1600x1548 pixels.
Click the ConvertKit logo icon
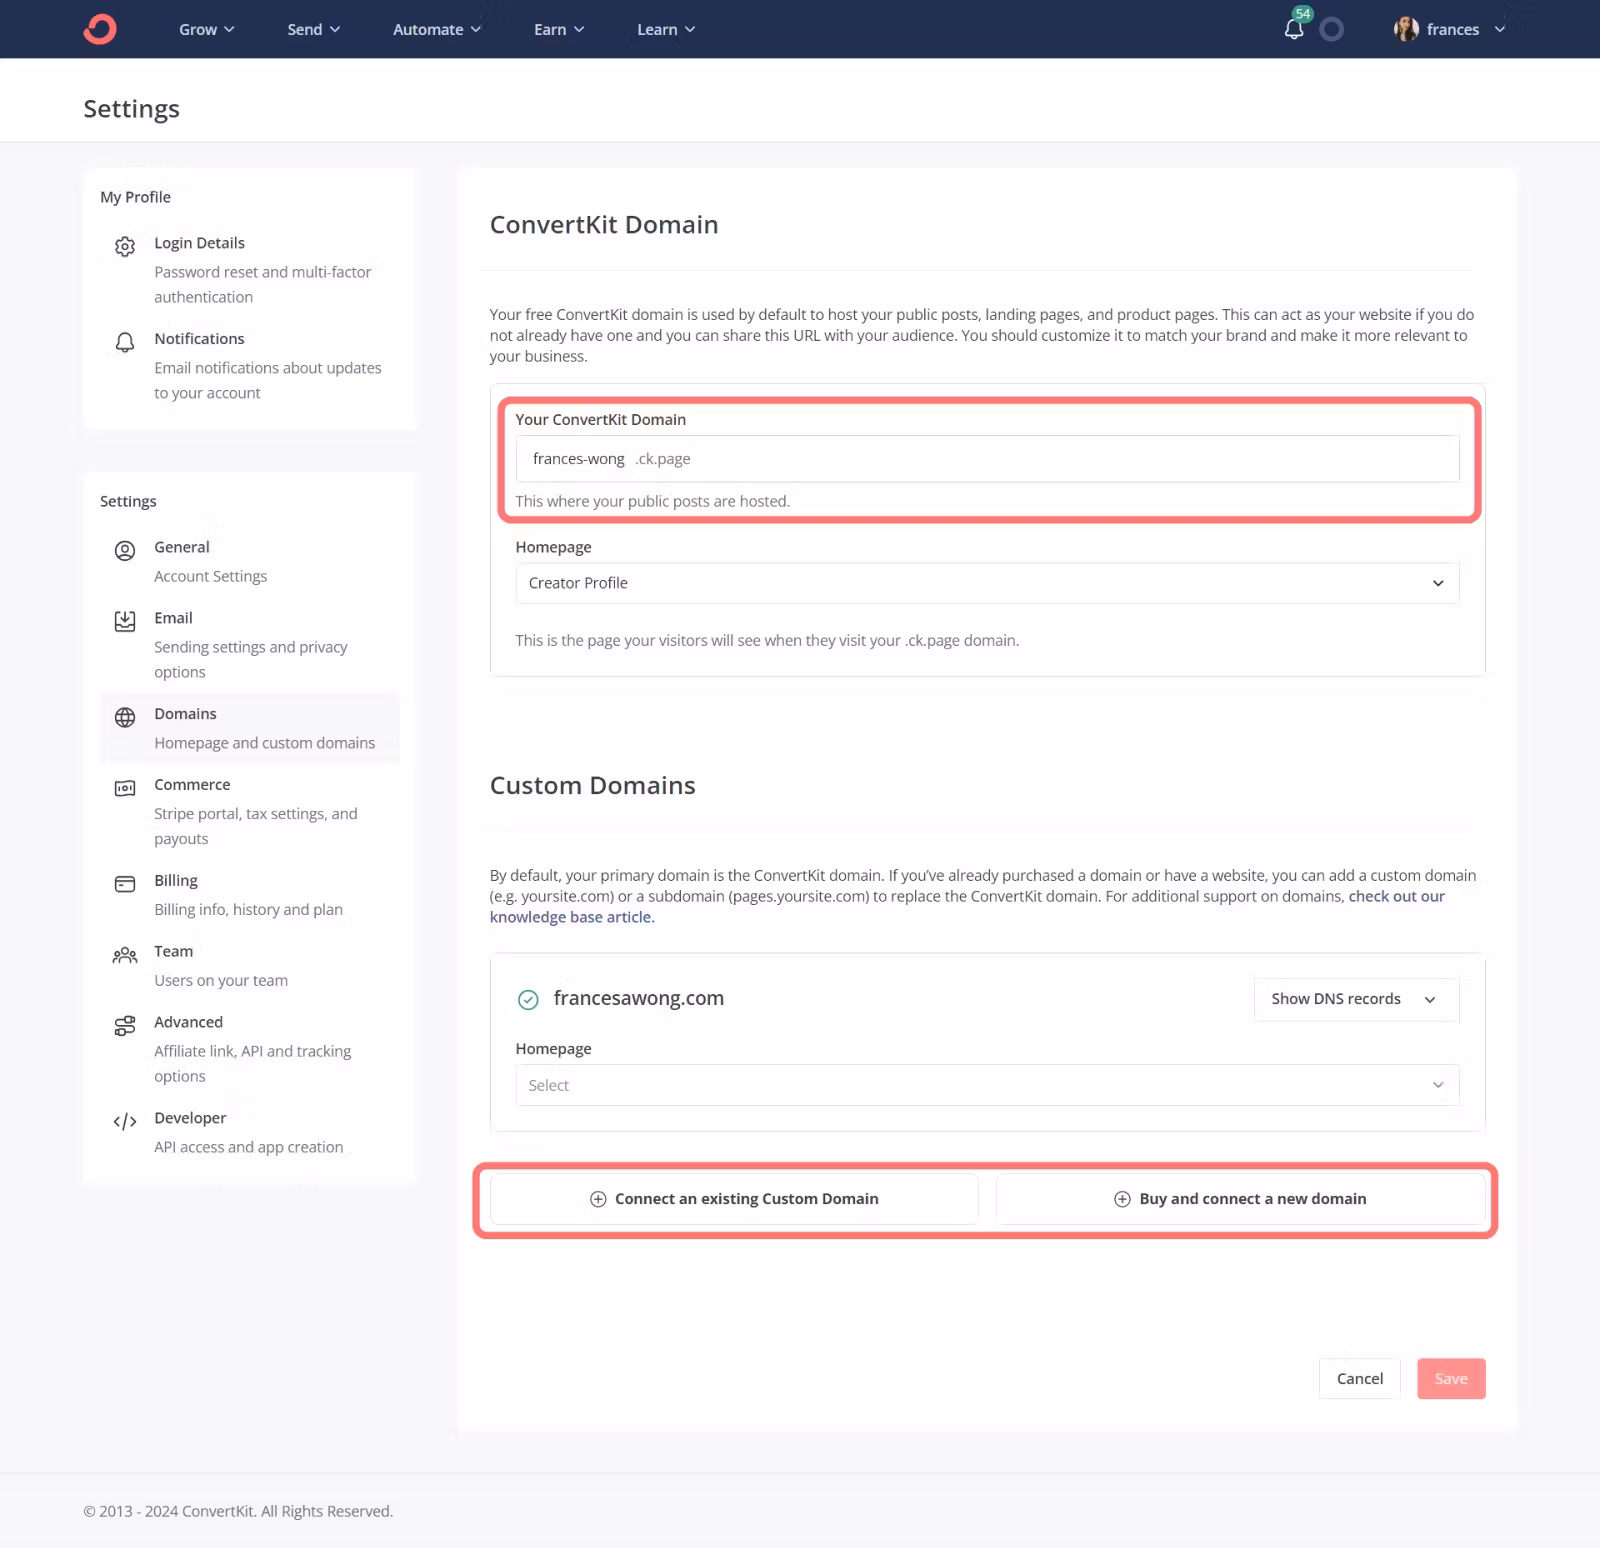click(100, 29)
